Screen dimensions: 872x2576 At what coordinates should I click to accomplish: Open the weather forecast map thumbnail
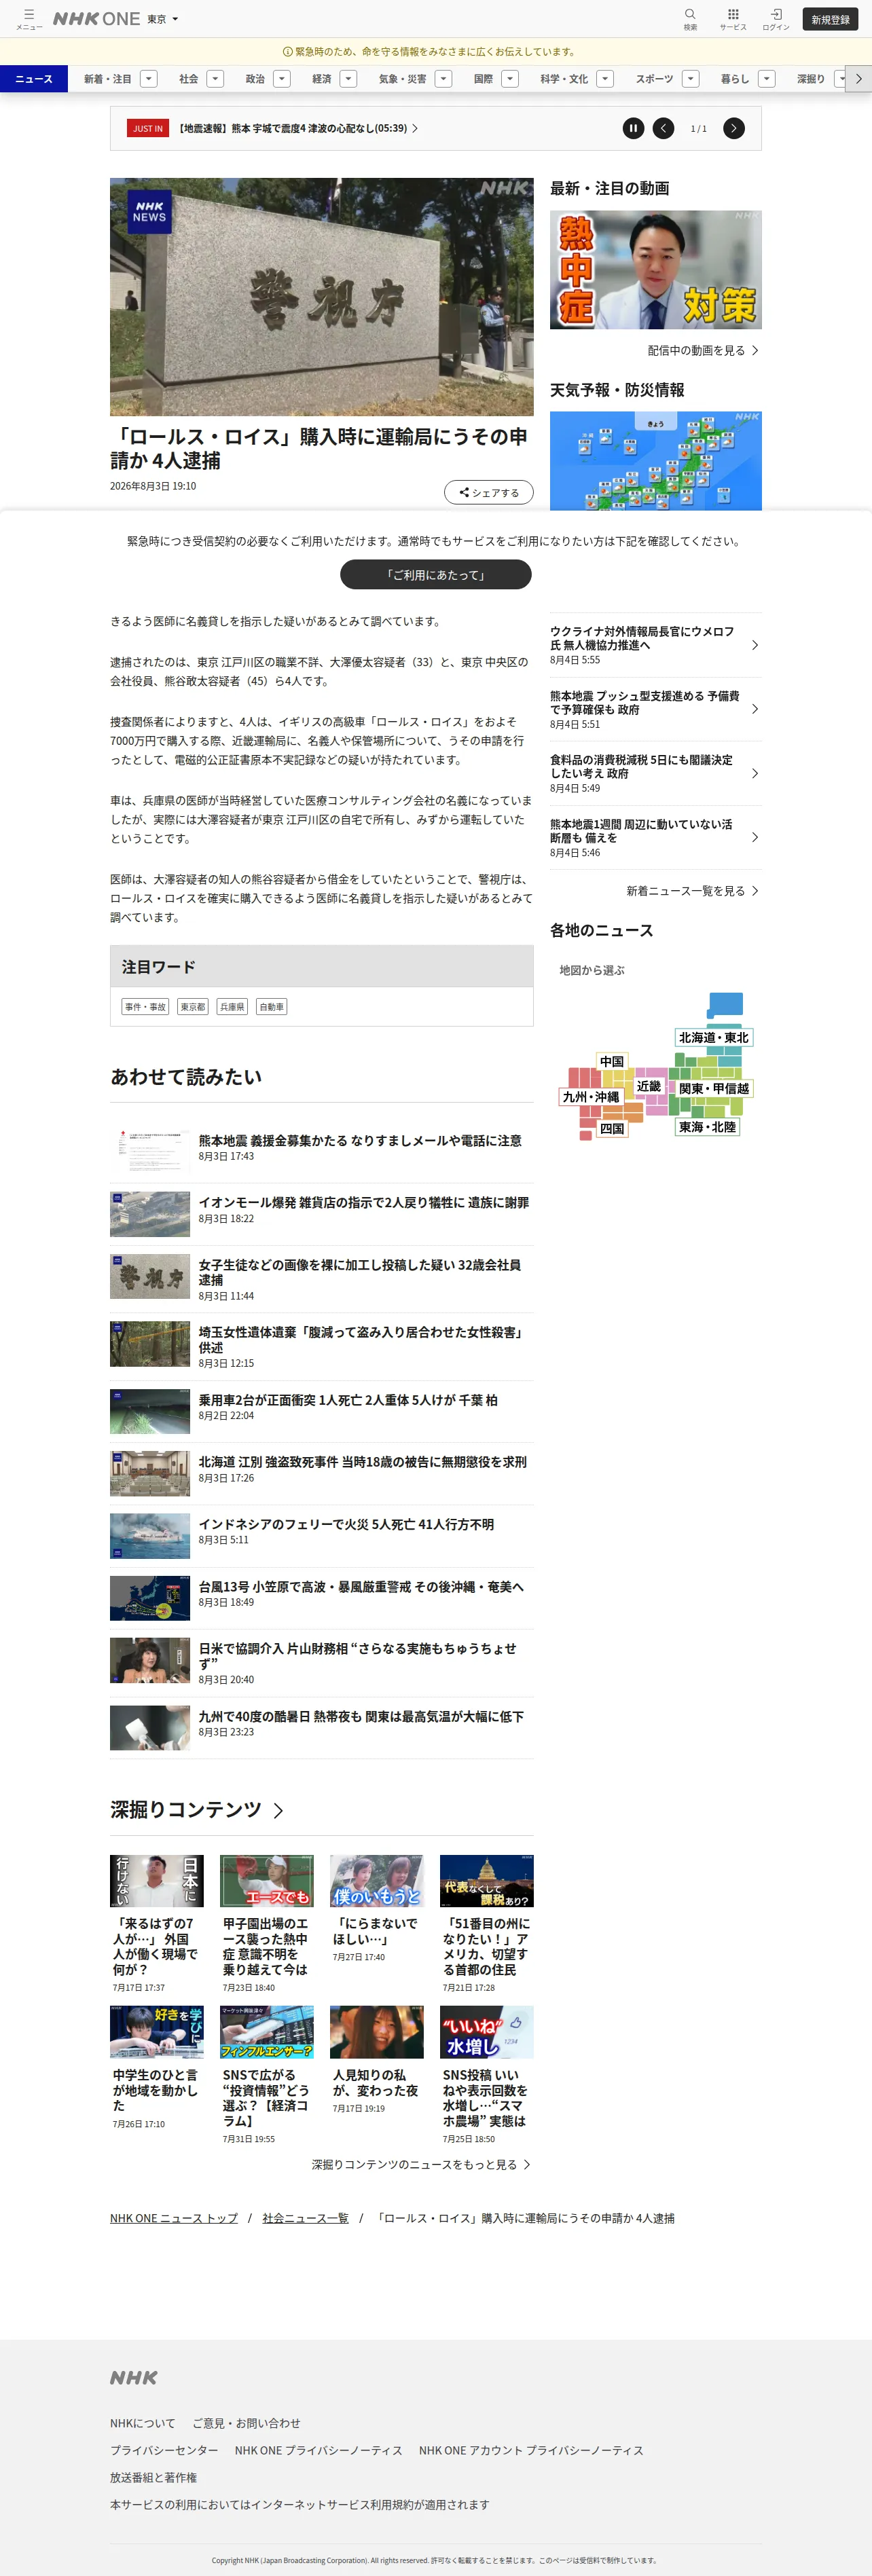coord(656,461)
